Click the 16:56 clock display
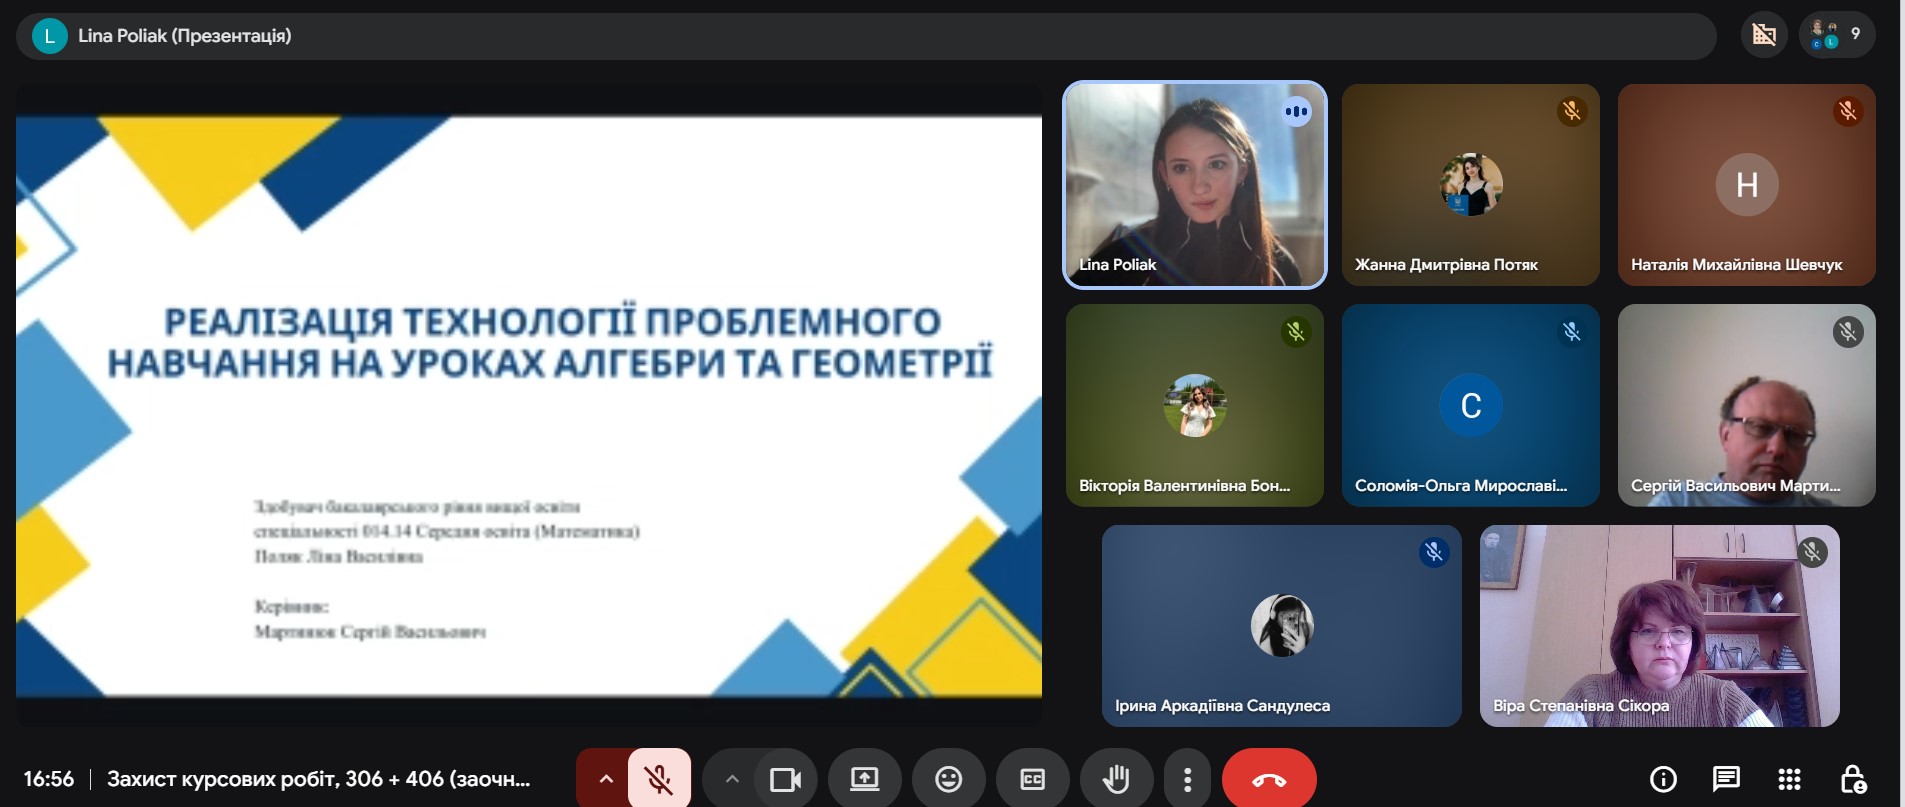Screen dimensions: 1905x807 pyautogui.click(x=49, y=779)
